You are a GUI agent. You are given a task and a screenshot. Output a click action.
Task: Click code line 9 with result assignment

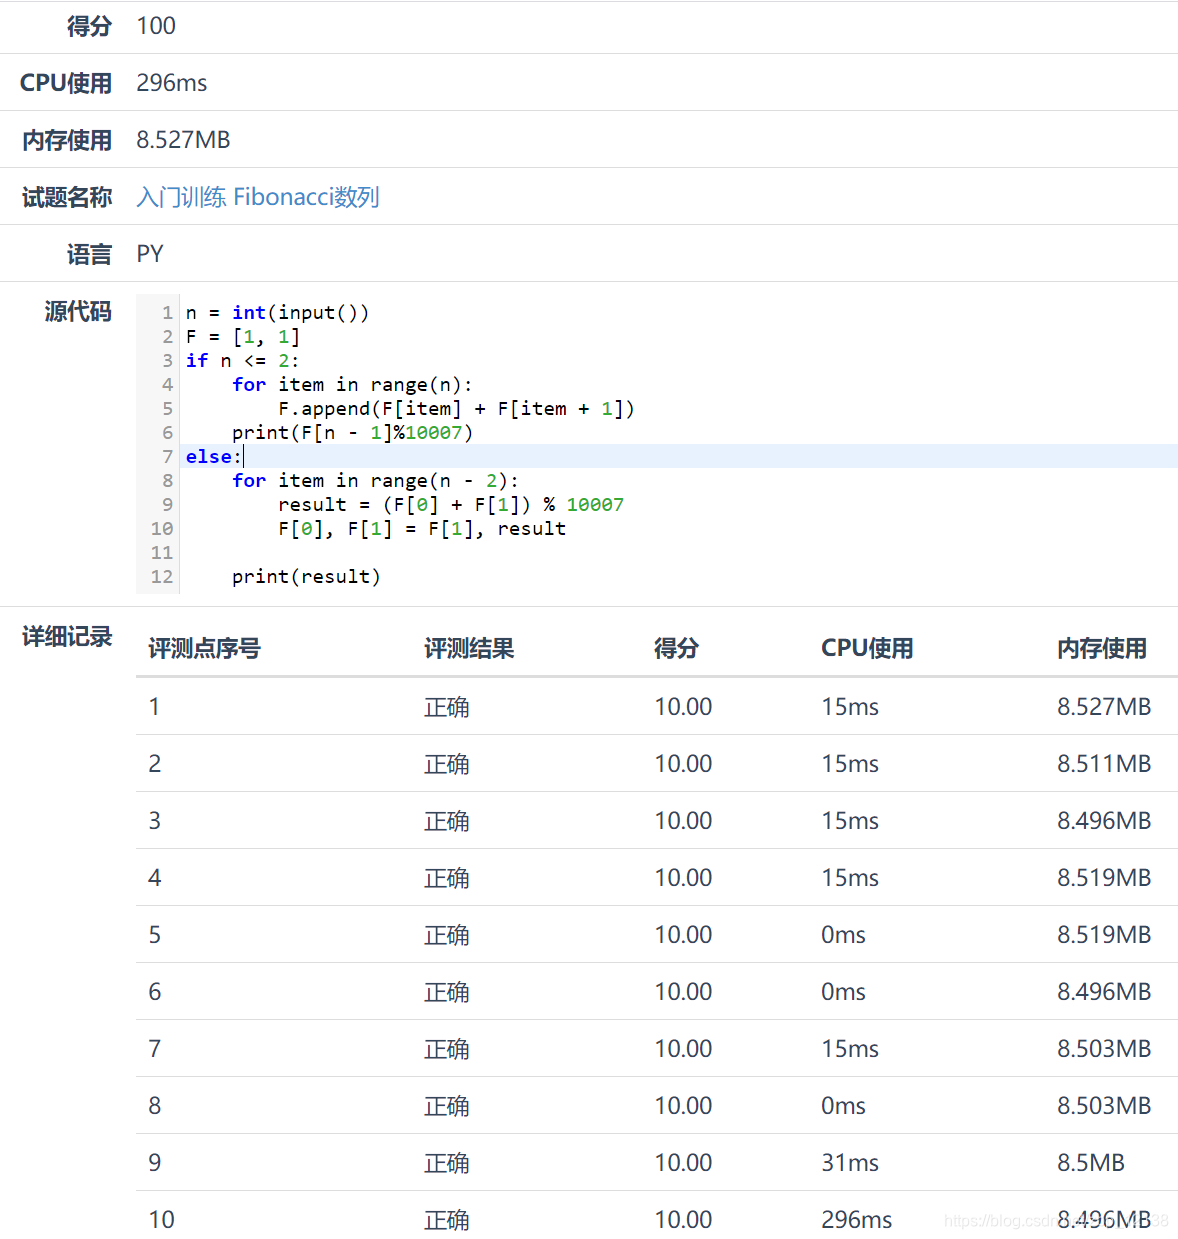(451, 505)
